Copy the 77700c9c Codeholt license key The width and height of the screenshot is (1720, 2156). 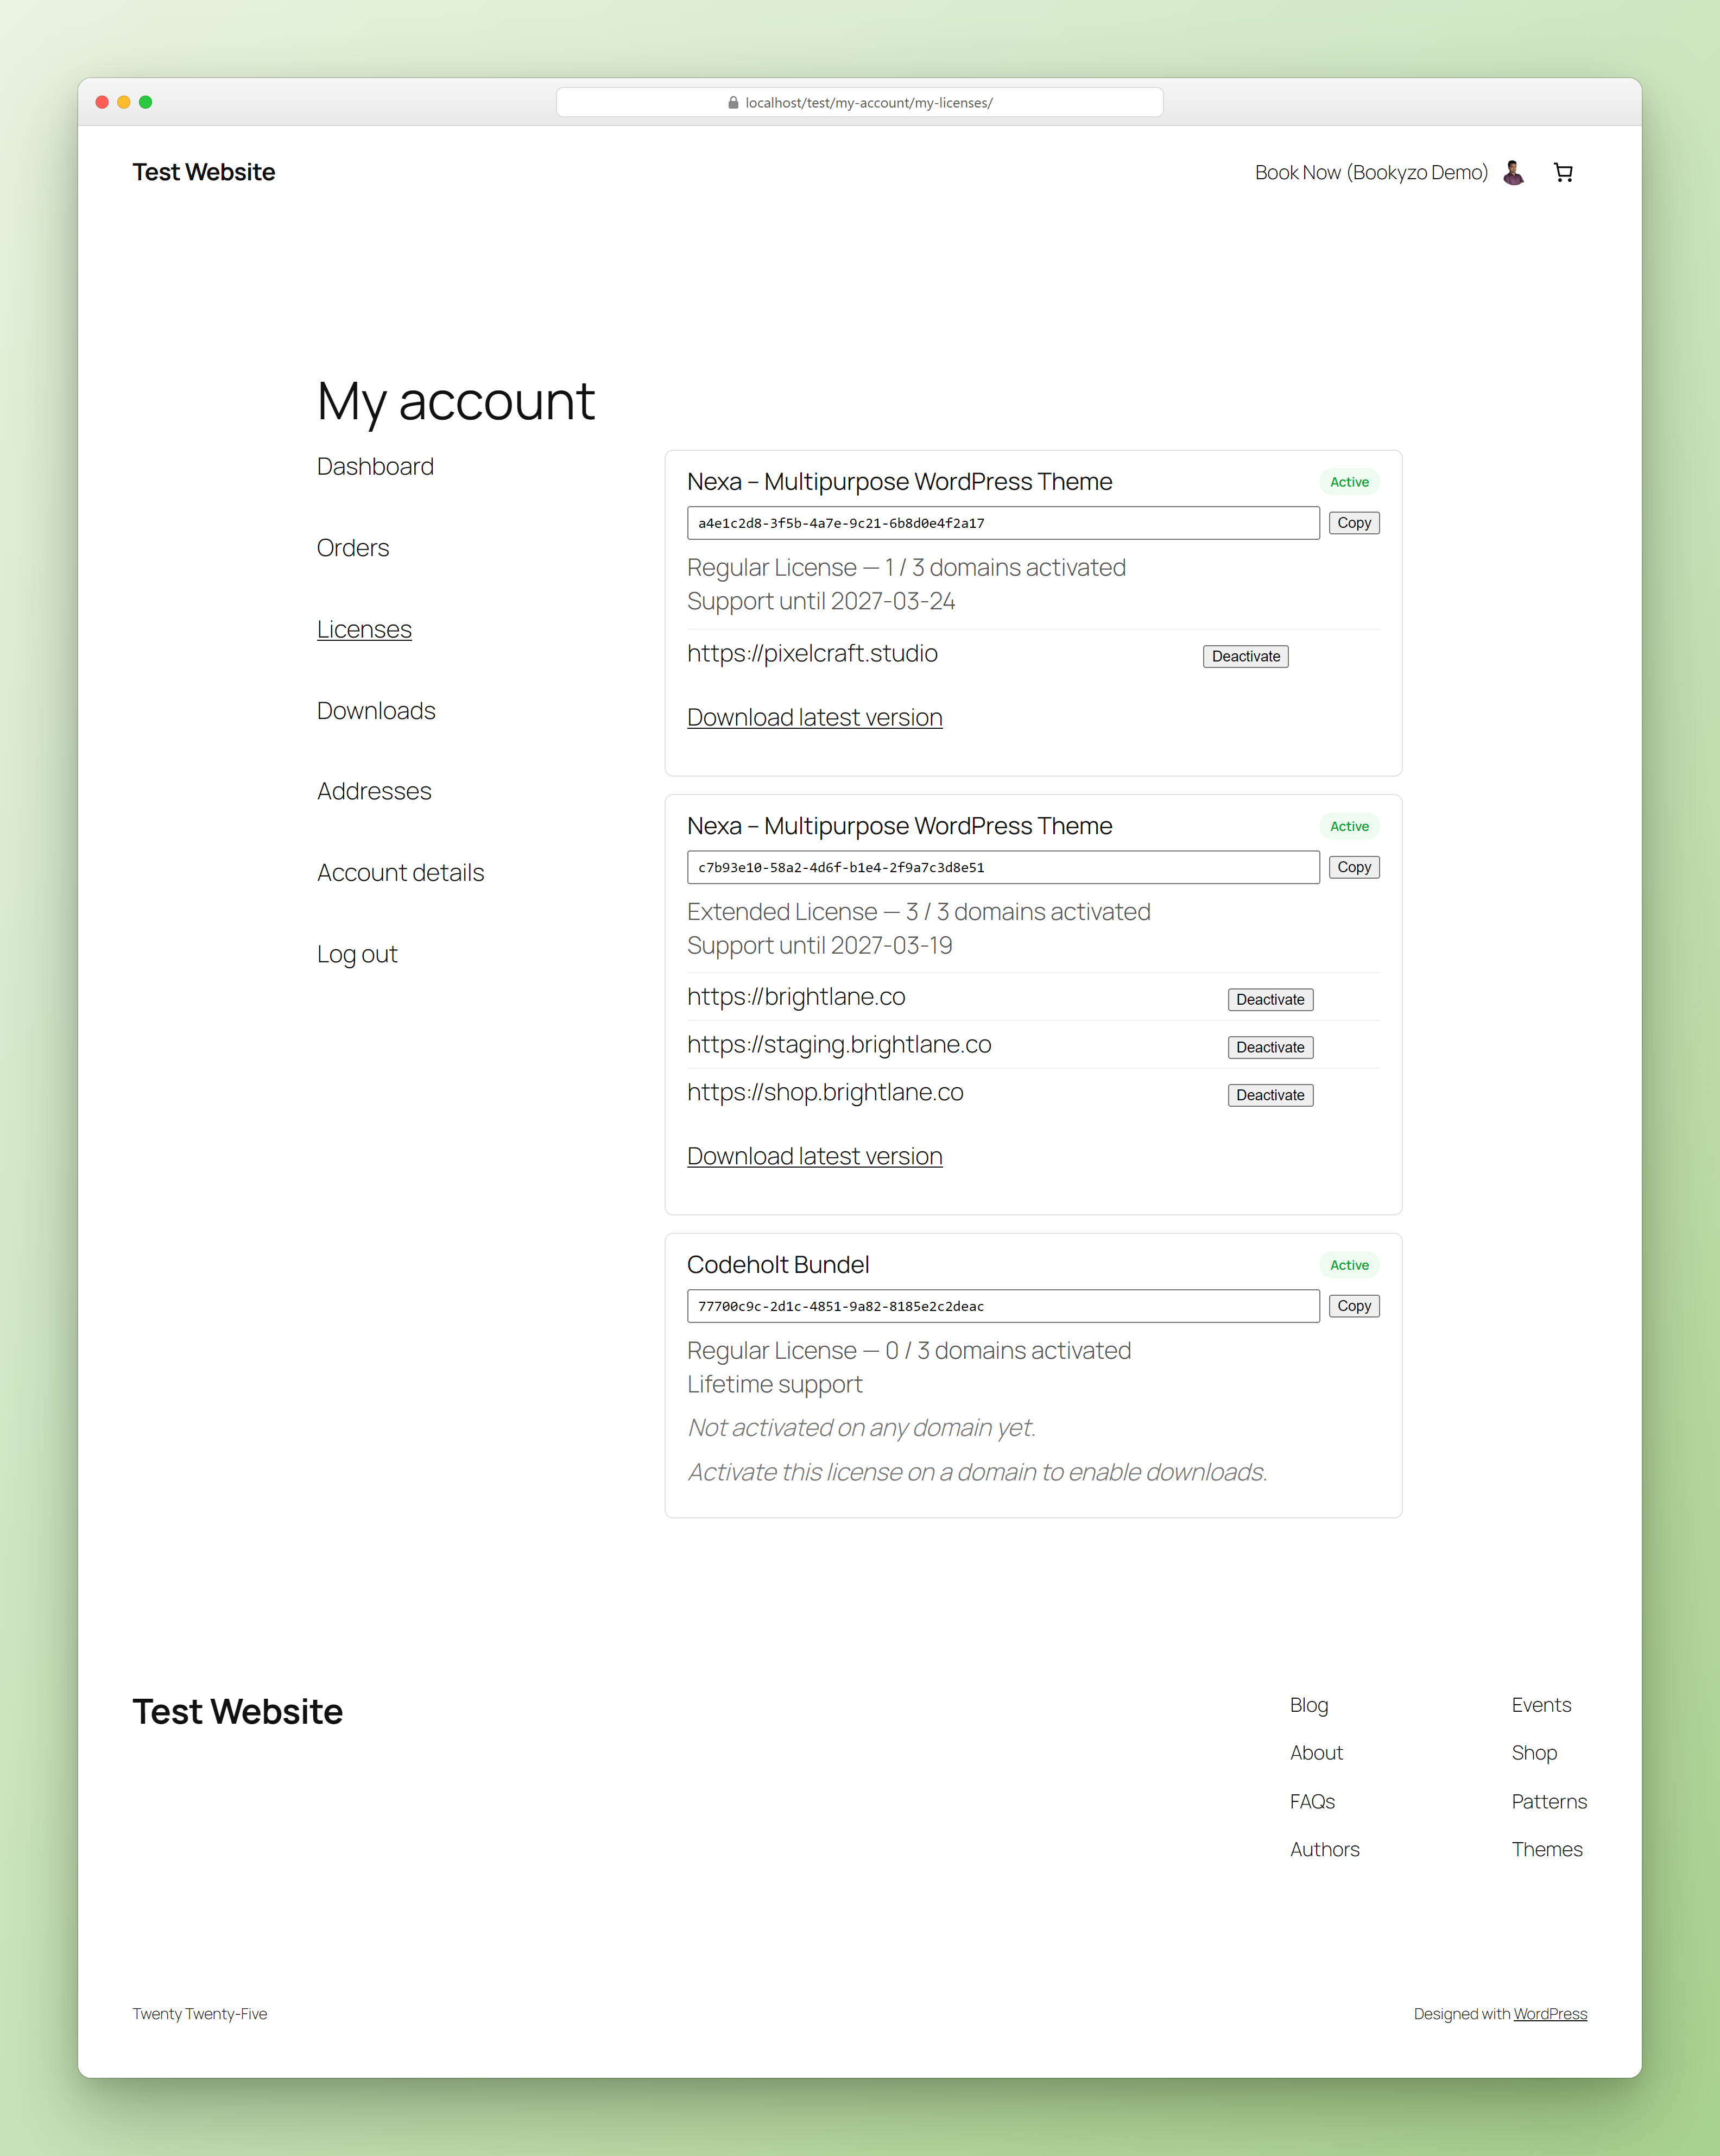pyautogui.click(x=1354, y=1306)
